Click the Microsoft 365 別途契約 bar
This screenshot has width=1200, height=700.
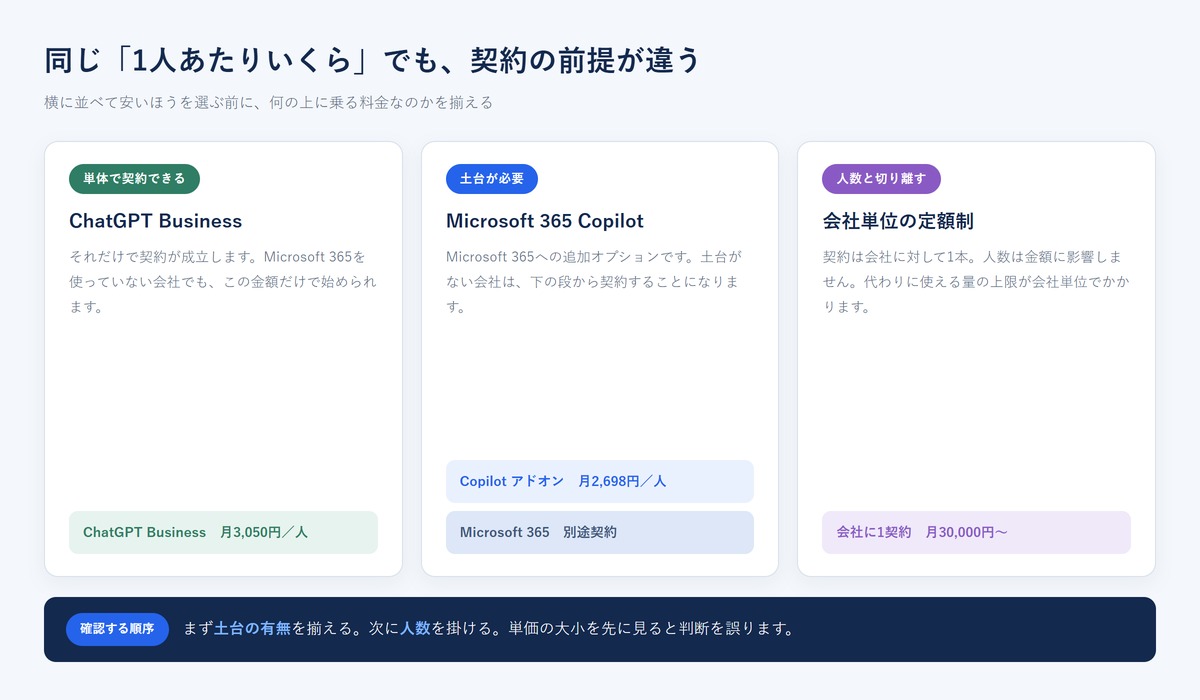[x=600, y=532]
